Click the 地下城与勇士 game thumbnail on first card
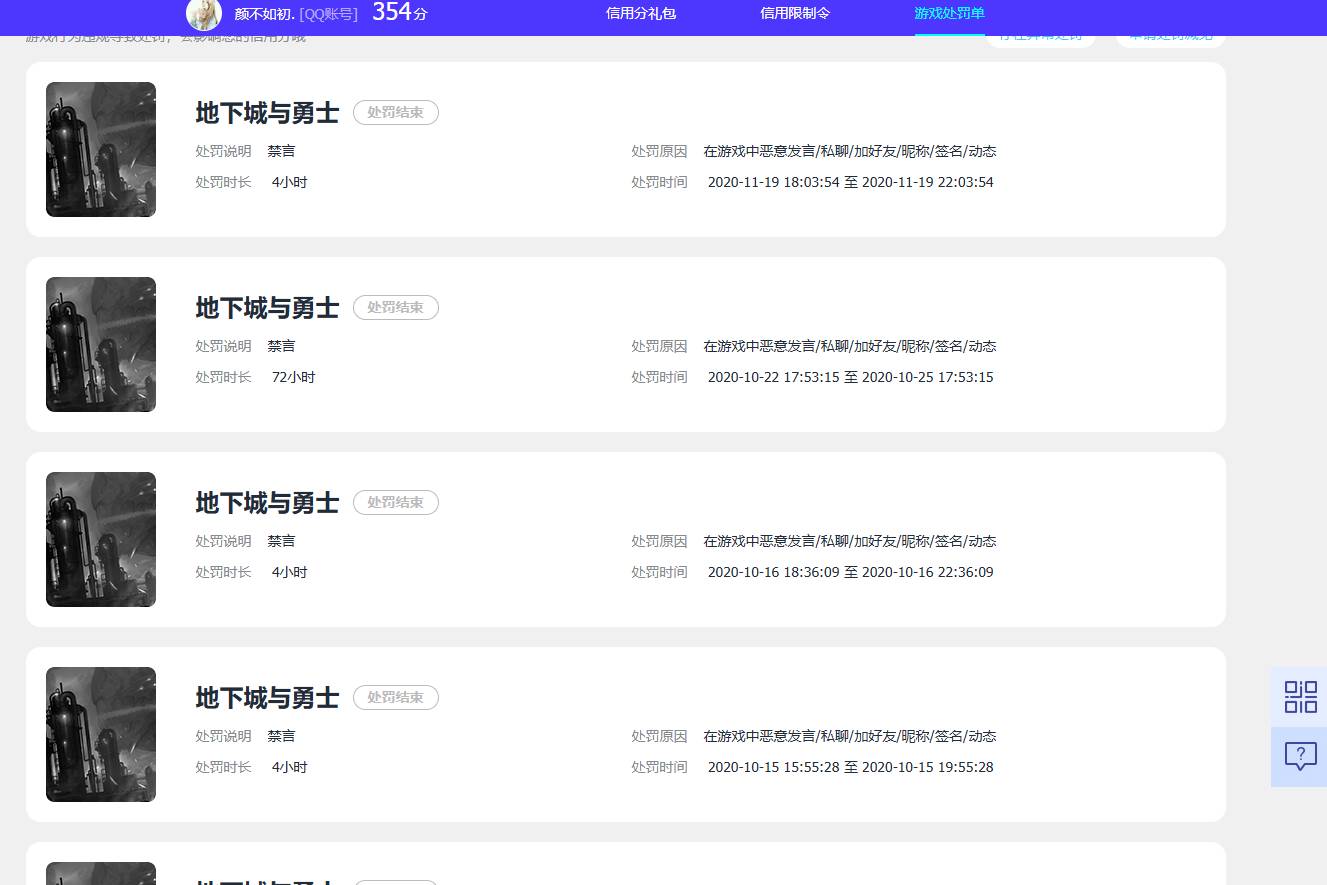 pyautogui.click(x=100, y=149)
